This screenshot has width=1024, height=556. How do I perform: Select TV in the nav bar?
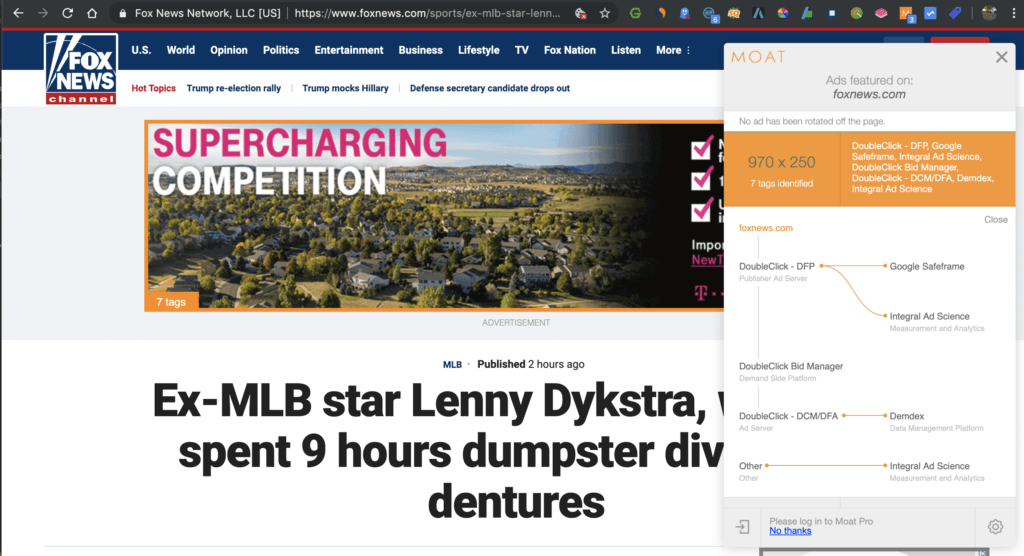[x=521, y=50]
